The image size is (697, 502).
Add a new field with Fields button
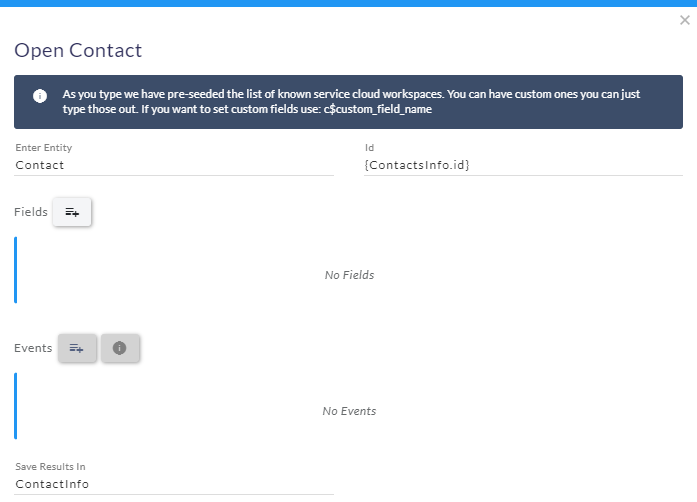click(72, 212)
